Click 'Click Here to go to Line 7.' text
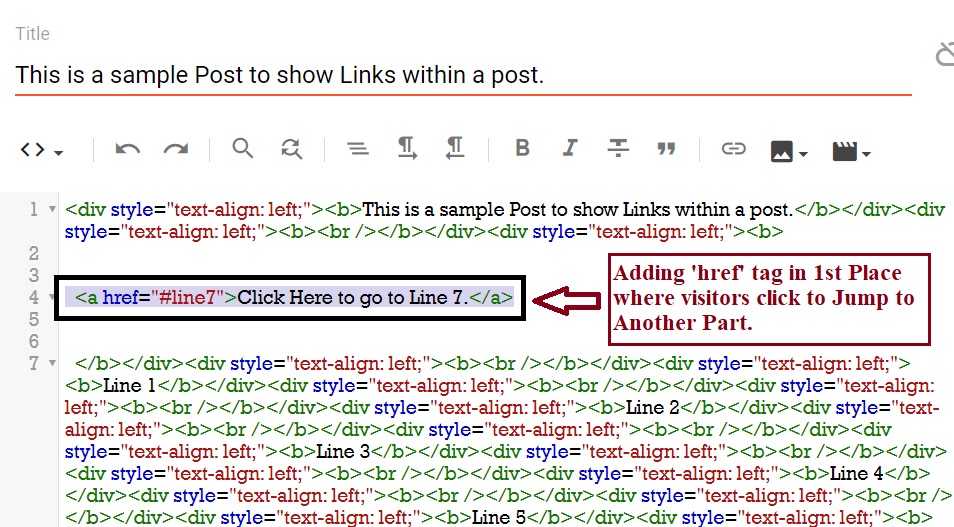 352,298
